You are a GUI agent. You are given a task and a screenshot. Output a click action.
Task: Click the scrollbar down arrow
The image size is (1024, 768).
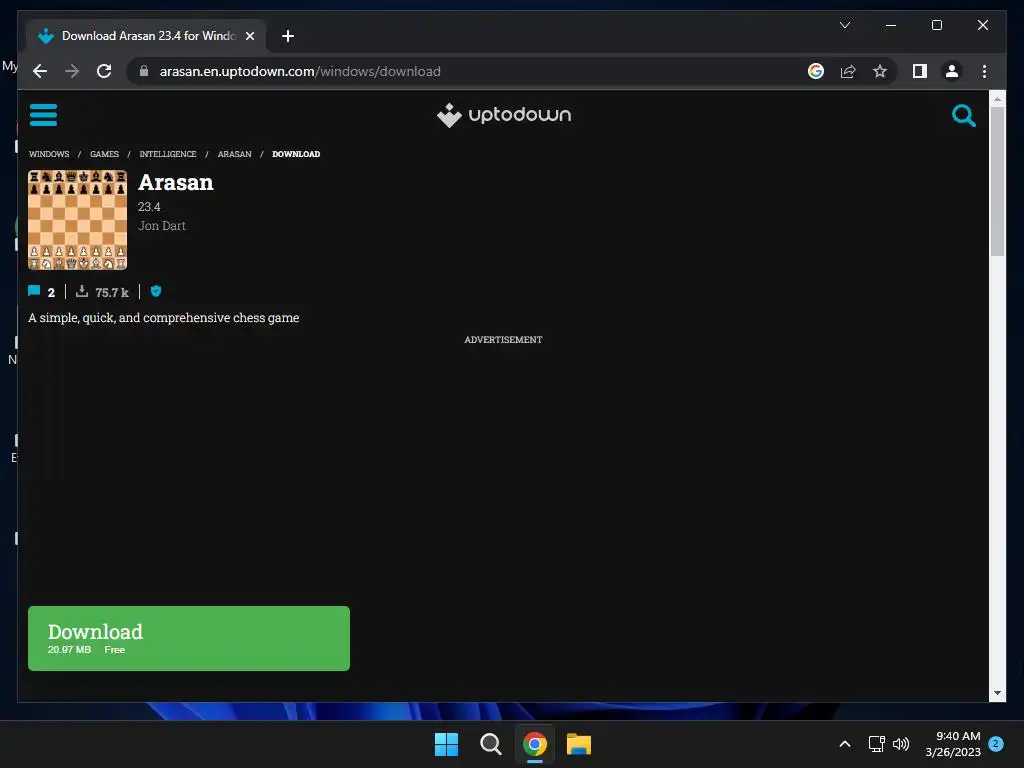point(997,693)
